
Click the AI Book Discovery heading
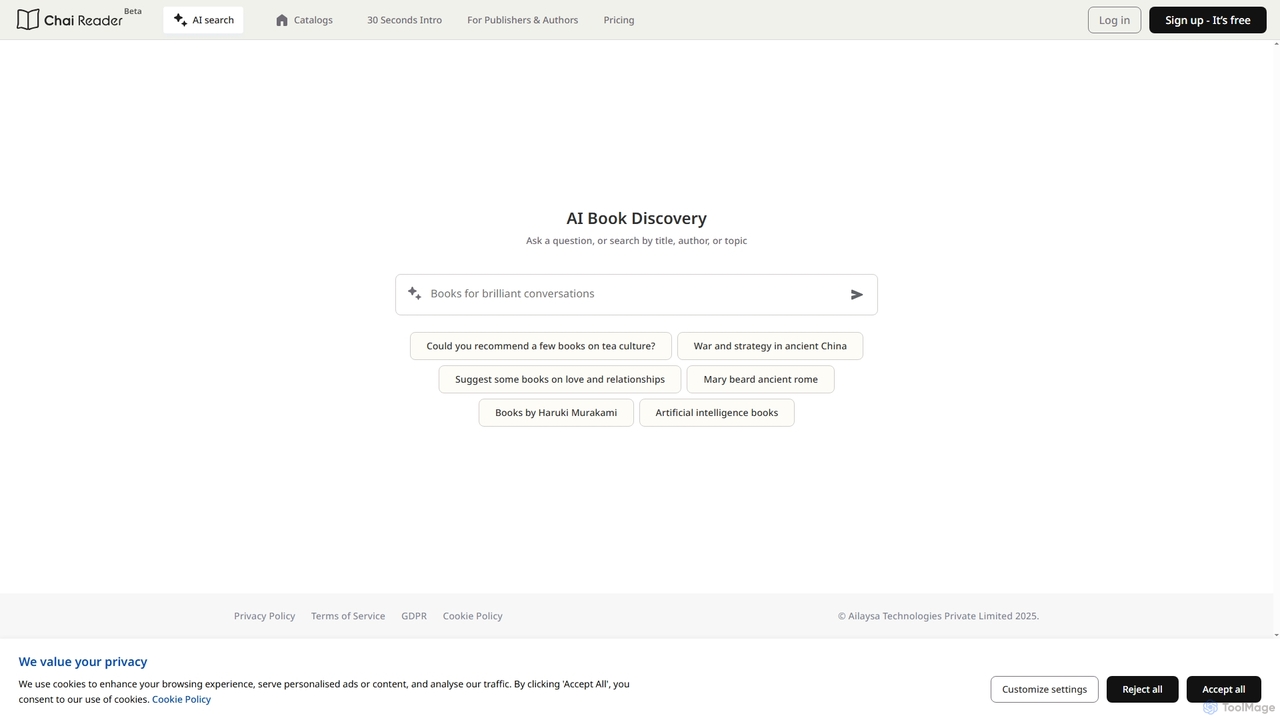pos(636,218)
